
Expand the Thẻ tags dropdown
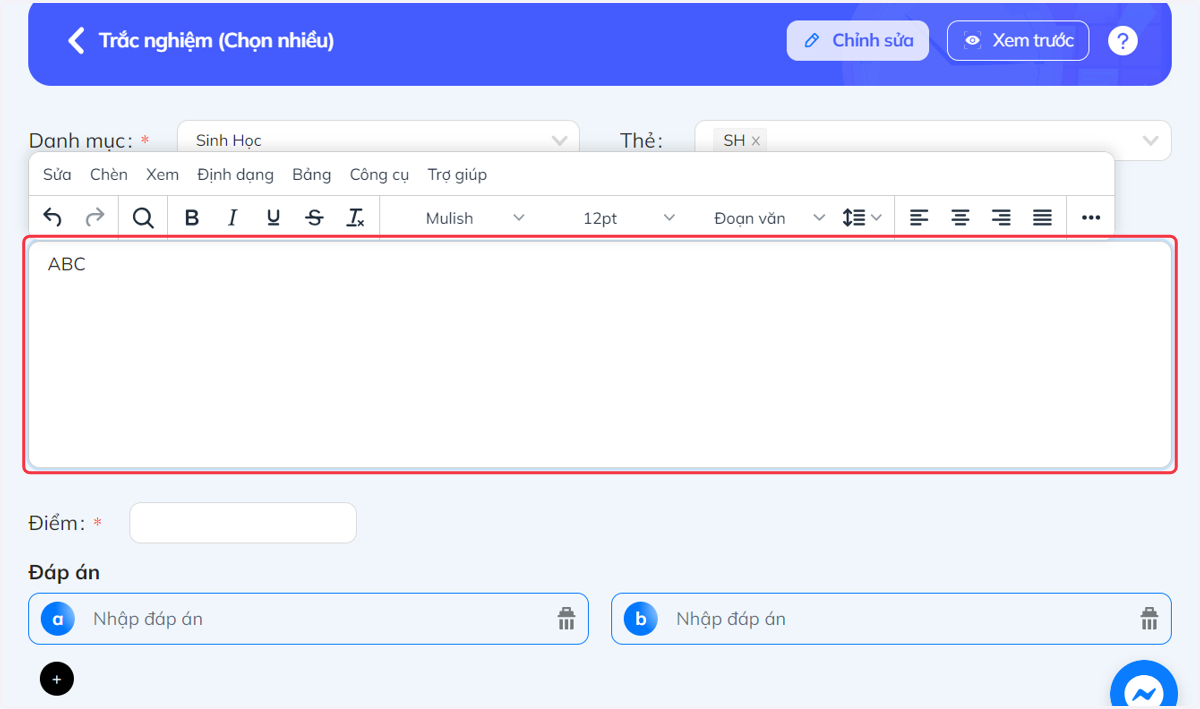click(1150, 140)
